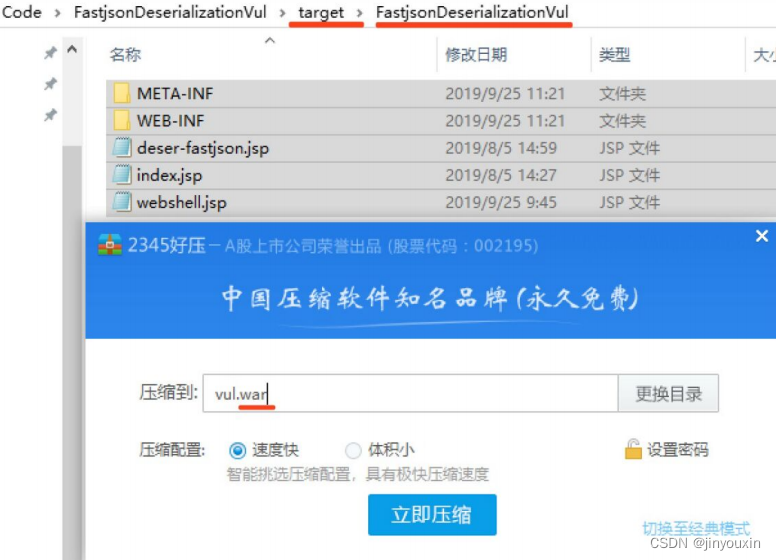The height and width of the screenshot is (560, 776).
Task: Select the index.jsp file name
Action: click(169, 175)
